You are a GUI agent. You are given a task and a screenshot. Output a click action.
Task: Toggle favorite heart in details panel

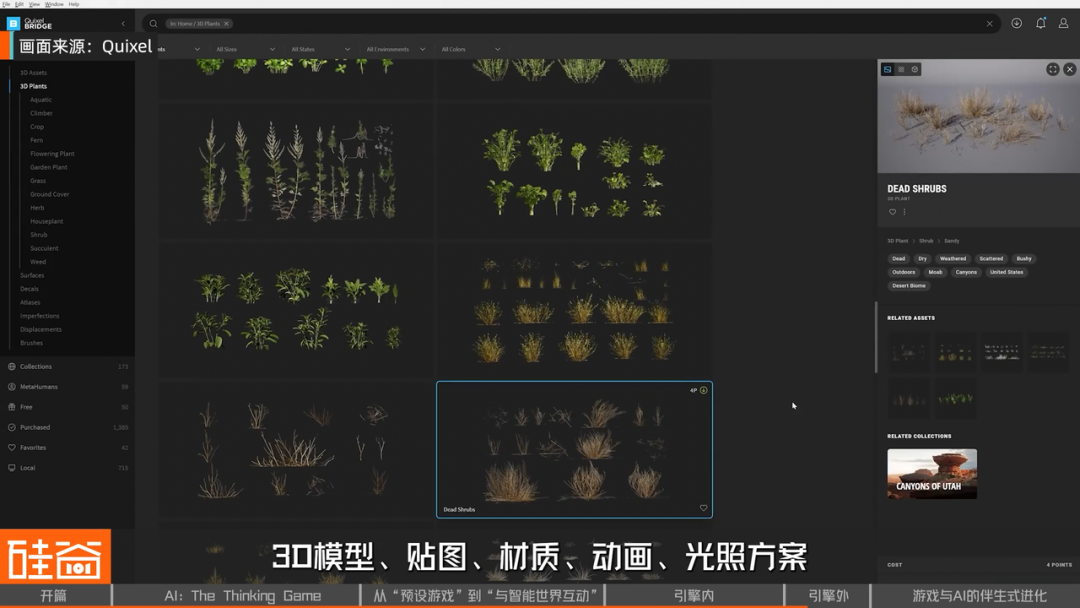click(892, 212)
